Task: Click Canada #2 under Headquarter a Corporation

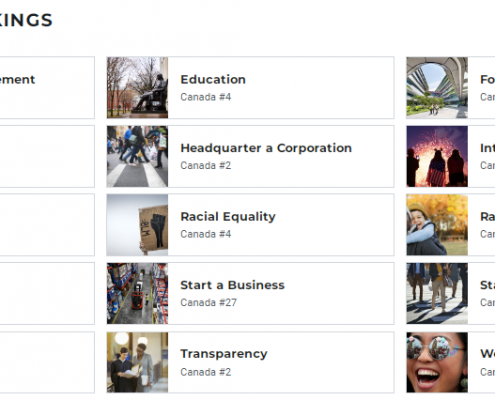Action: [206, 166]
